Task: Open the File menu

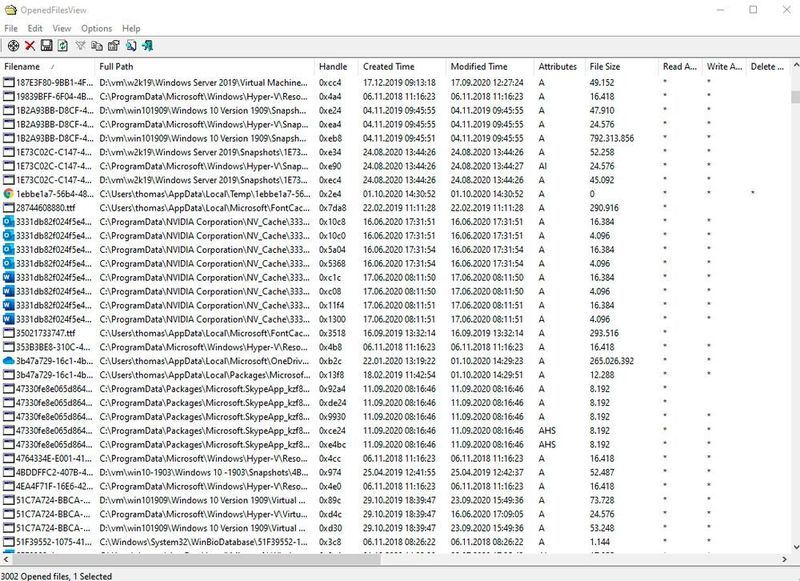Action: pos(11,29)
